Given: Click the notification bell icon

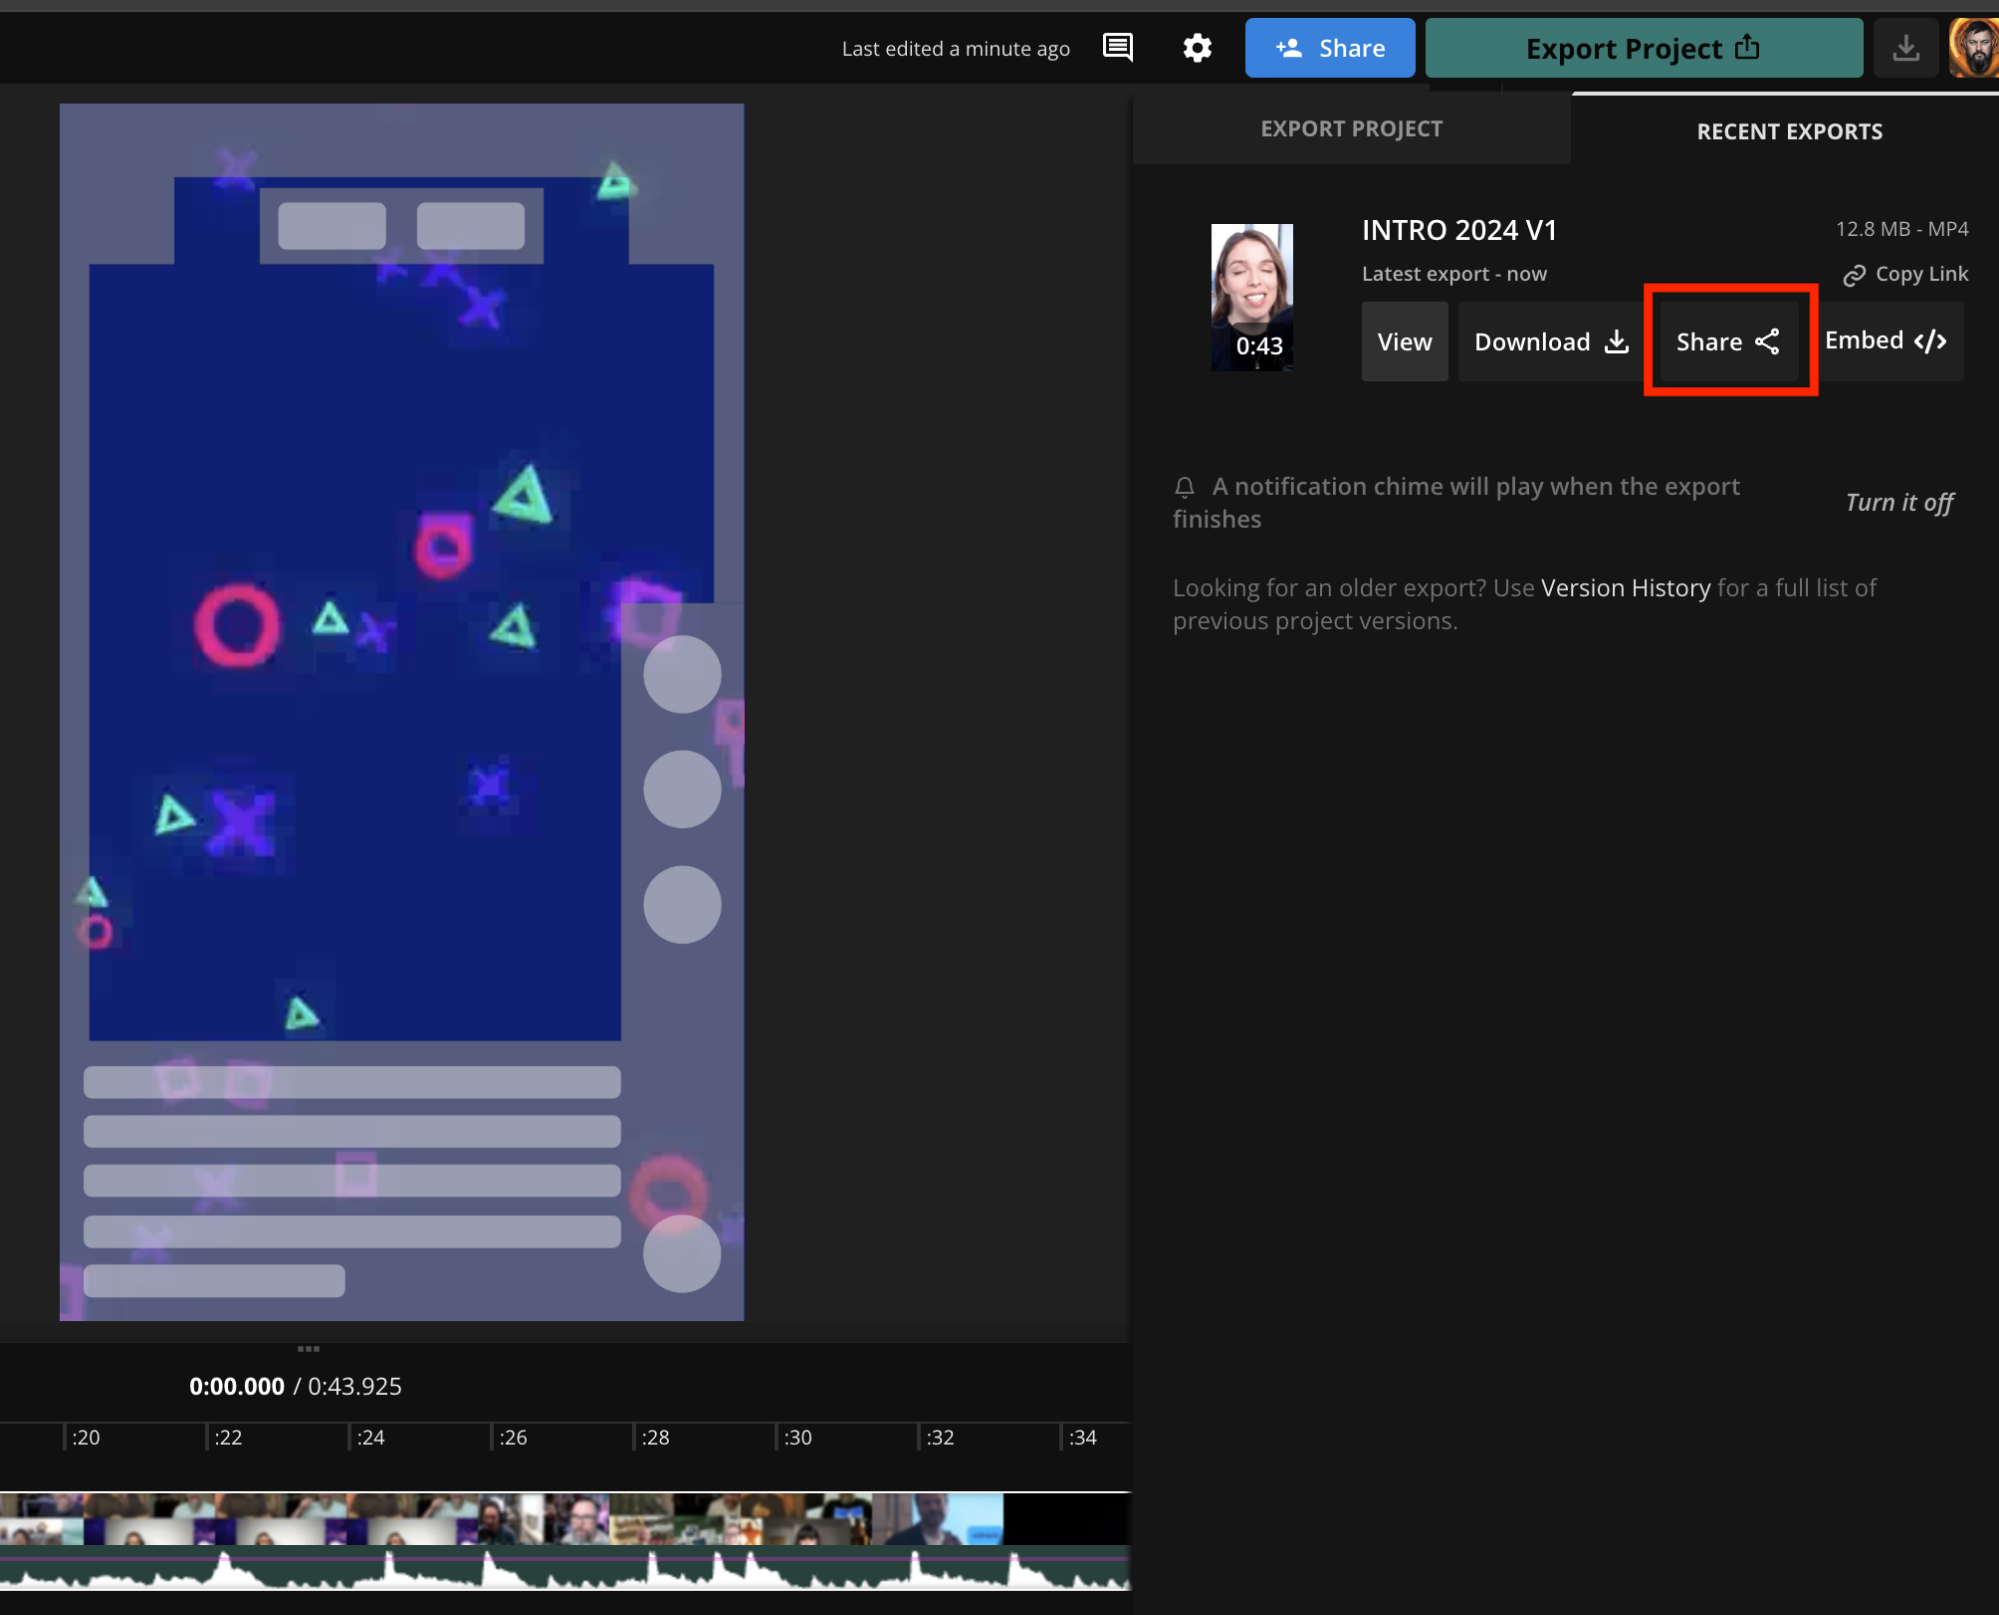Looking at the screenshot, I should point(1184,487).
